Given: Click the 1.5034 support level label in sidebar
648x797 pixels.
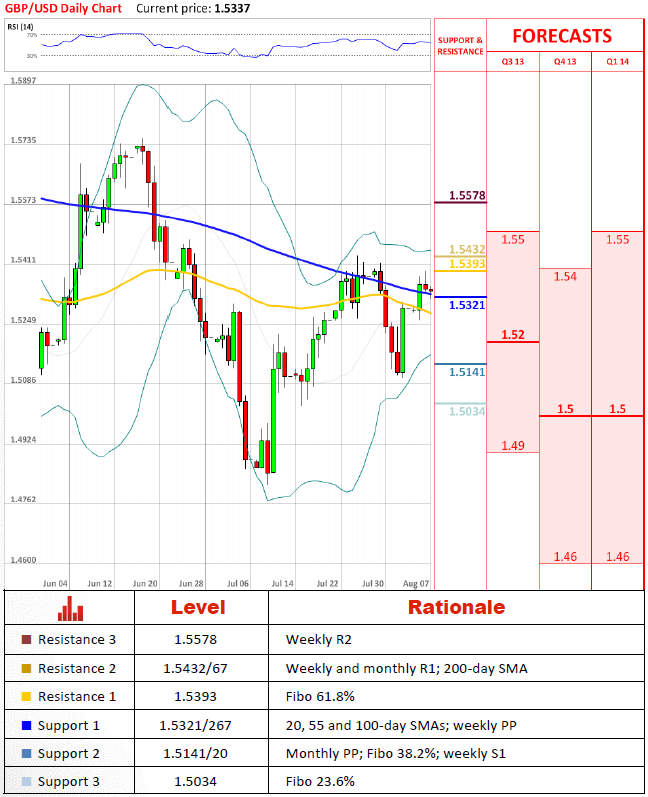Looking at the screenshot, I should click(467, 411).
